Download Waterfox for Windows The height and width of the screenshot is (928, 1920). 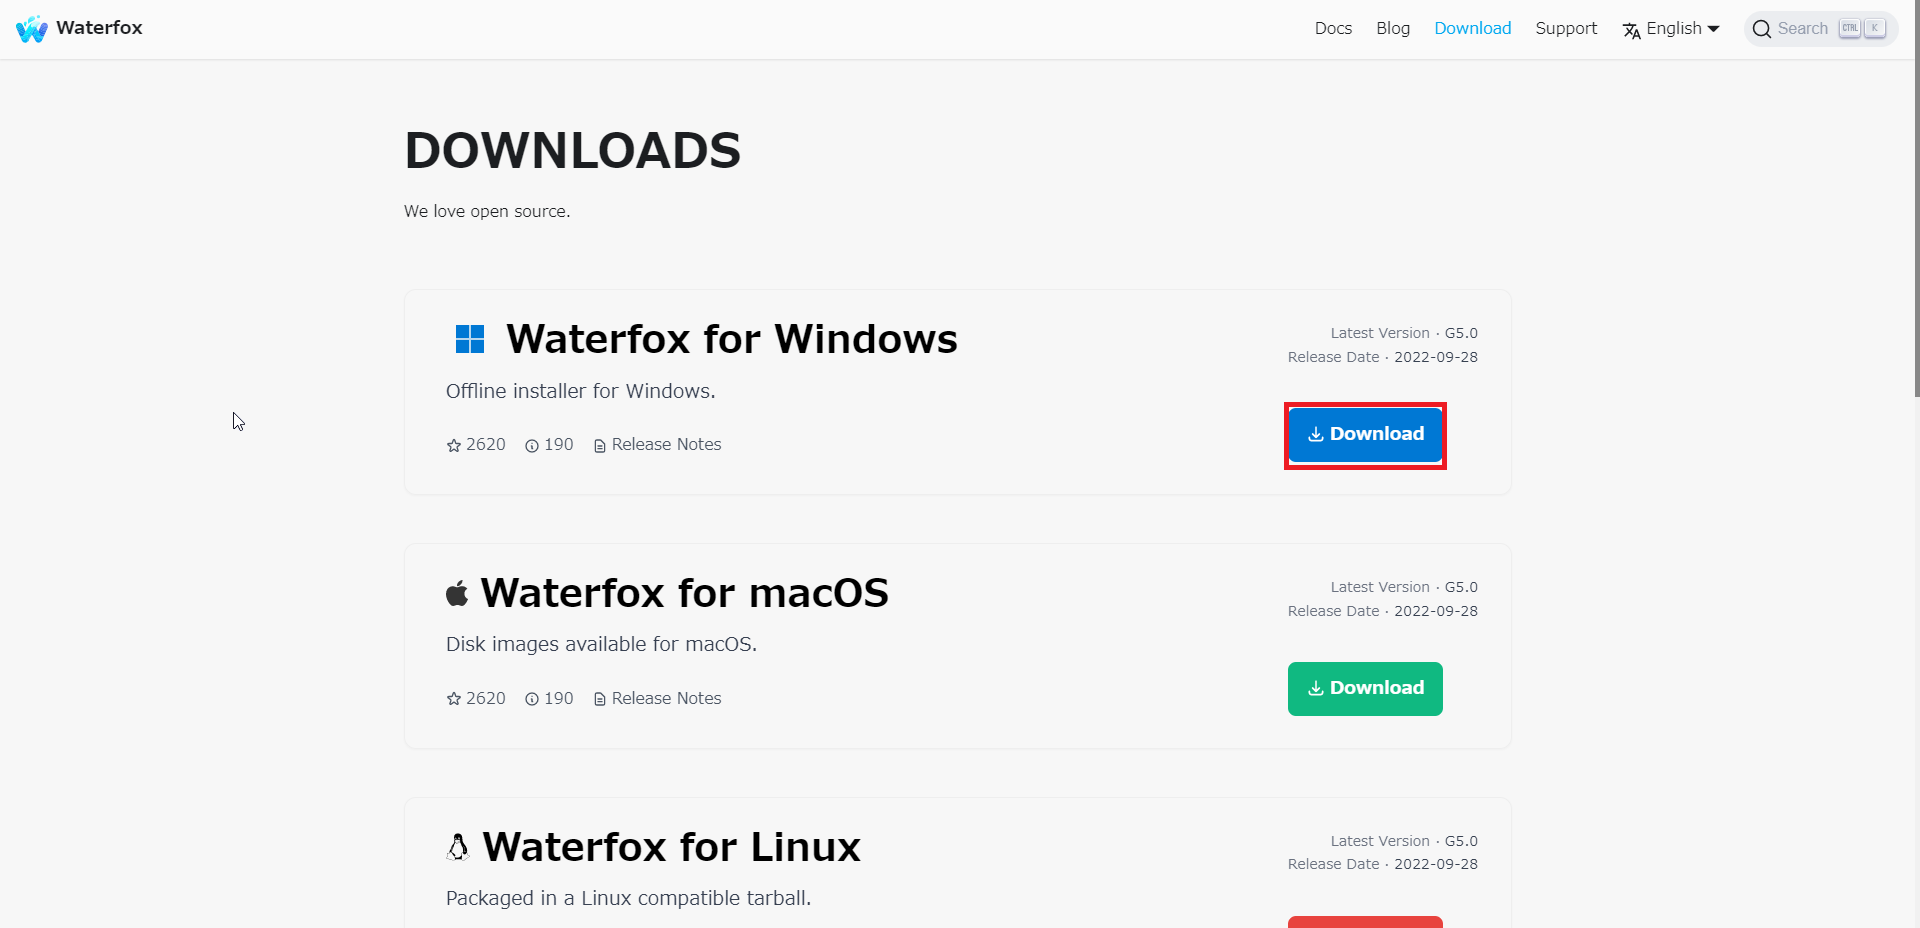point(1365,435)
